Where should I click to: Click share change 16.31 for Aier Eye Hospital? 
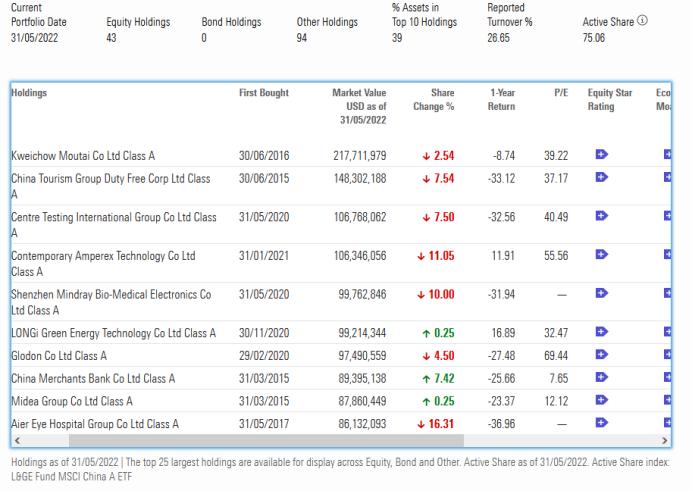(x=436, y=424)
